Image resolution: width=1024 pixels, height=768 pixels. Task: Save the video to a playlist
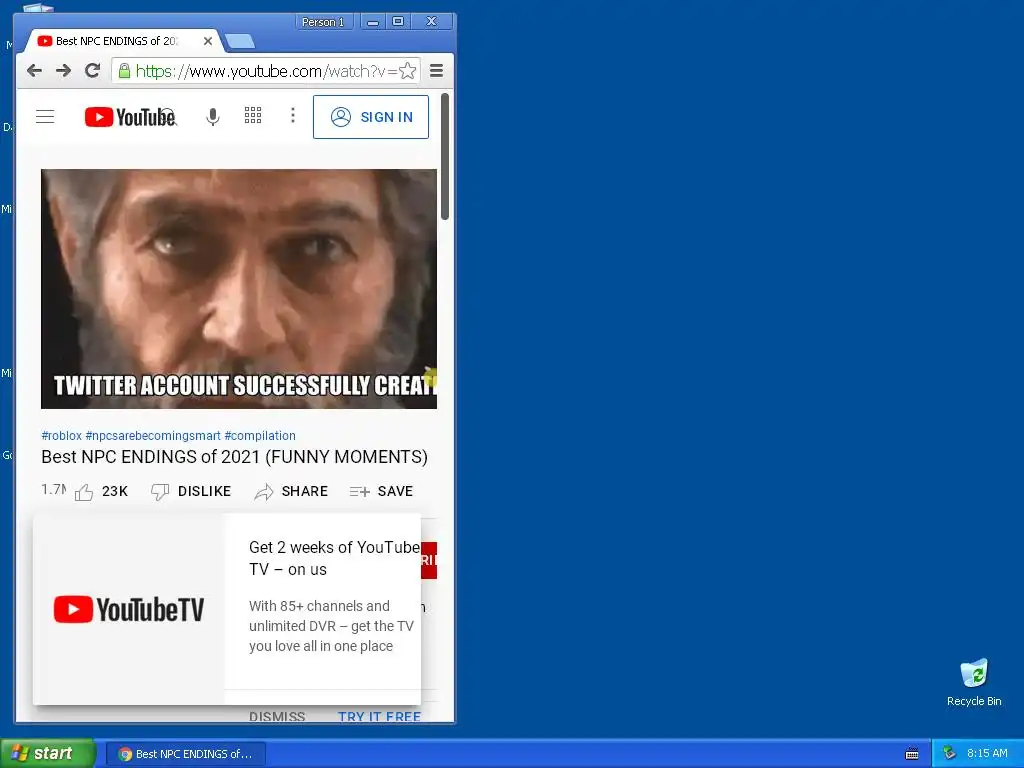[381, 491]
